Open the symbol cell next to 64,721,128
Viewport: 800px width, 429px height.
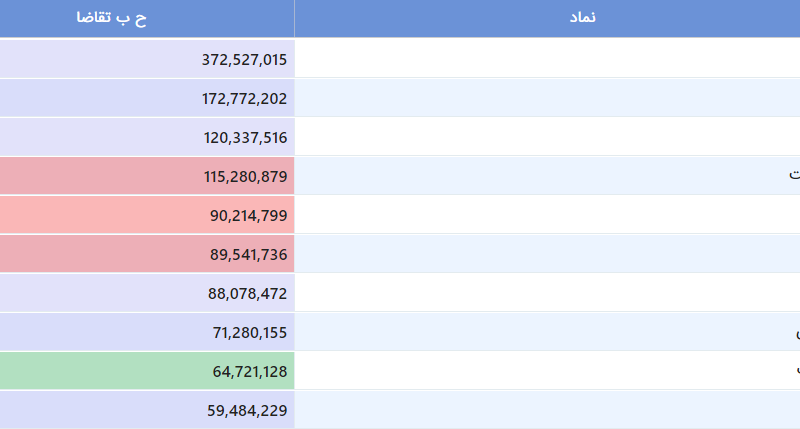coord(547,371)
